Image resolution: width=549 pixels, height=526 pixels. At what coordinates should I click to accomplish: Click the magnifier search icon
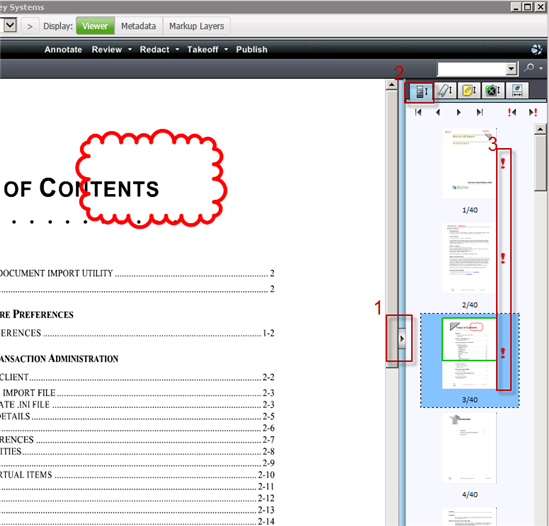tap(529, 67)
